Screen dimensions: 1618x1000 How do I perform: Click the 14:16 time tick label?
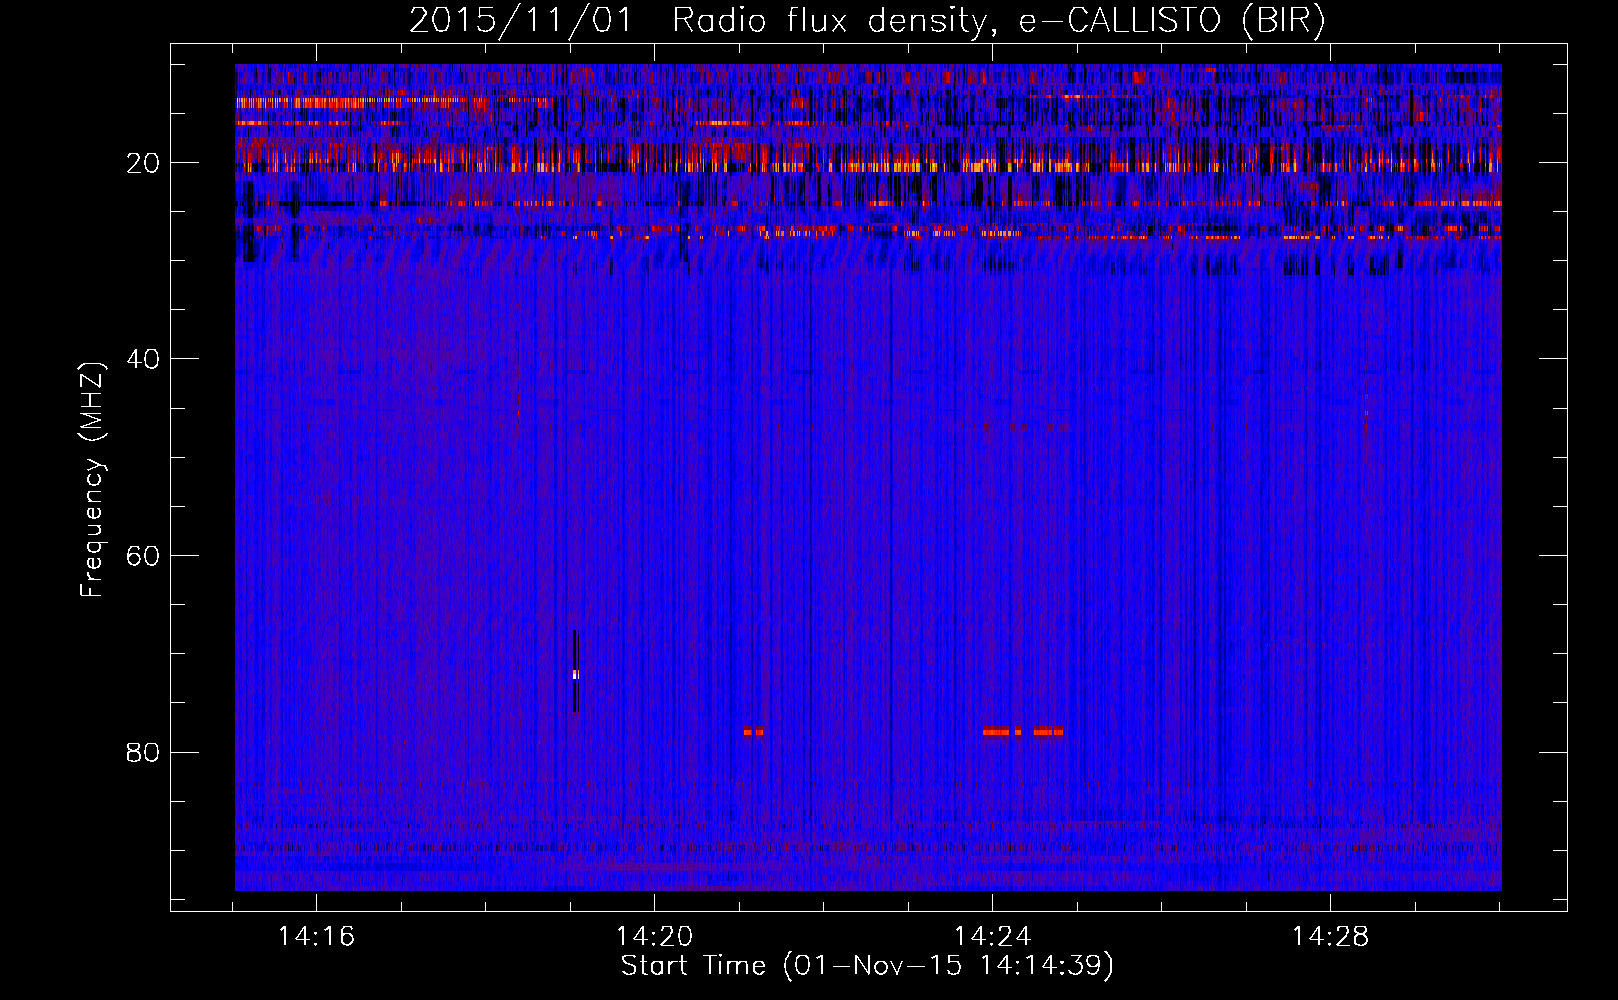click(316, 937)
